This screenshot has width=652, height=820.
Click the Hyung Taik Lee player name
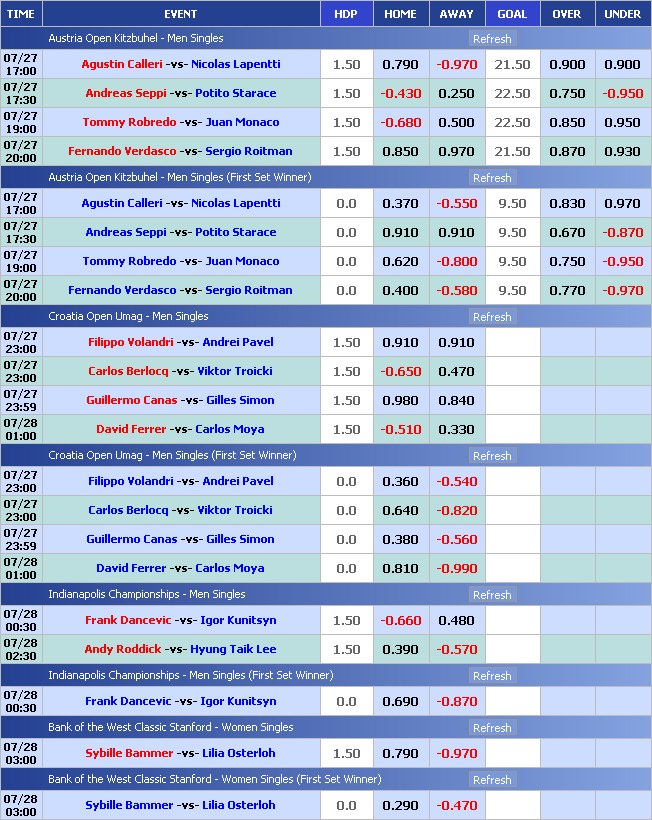pos(235,650)
